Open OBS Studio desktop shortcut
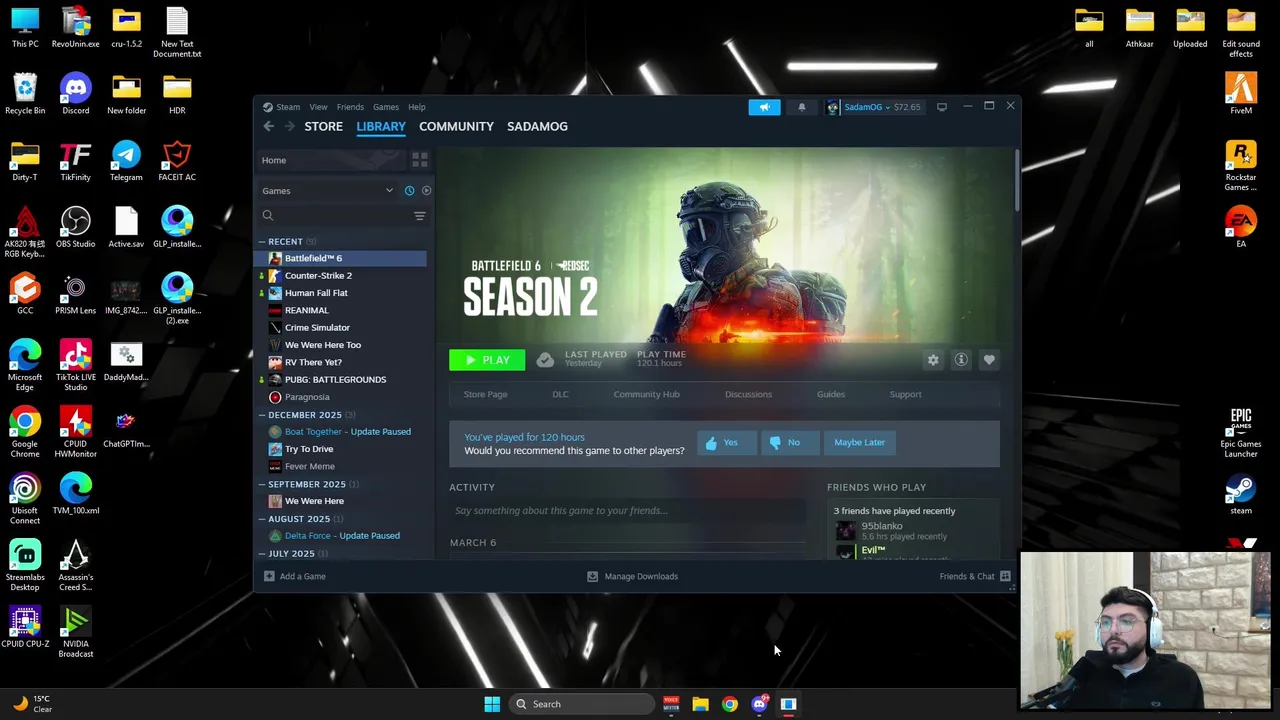Image resolution: width=1280 pixels, height=720 pixels. point(75,228)
